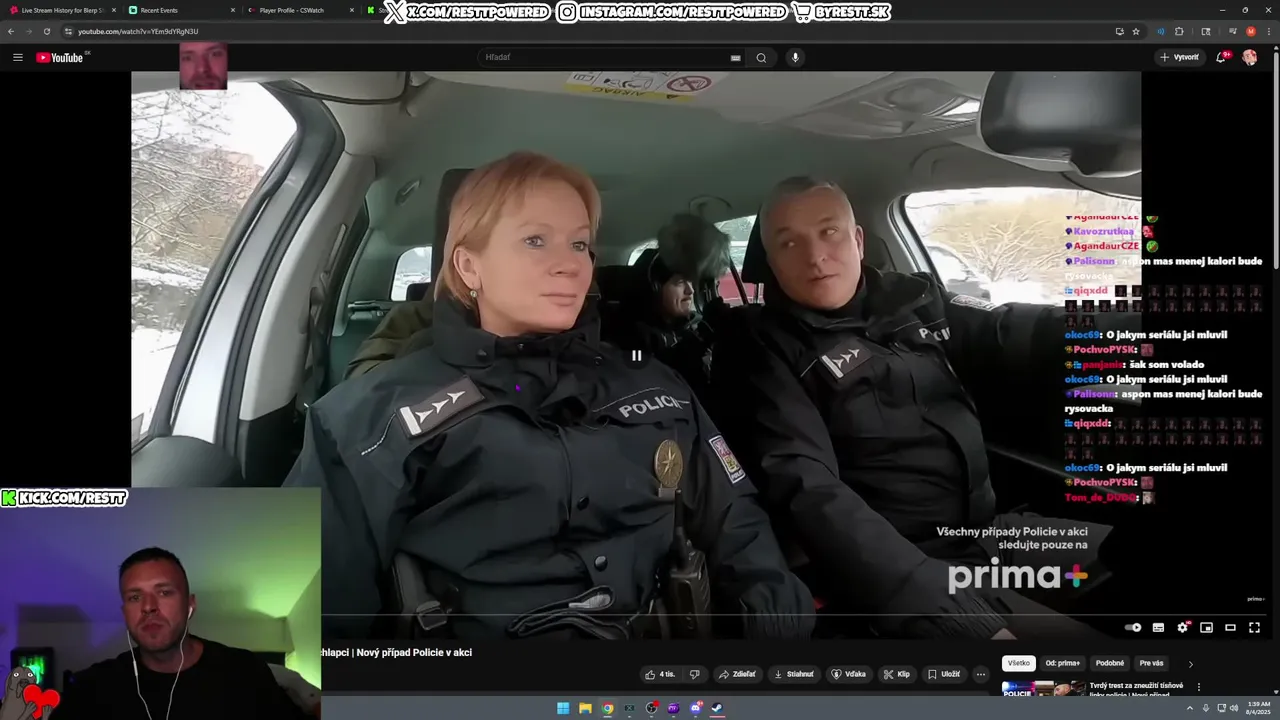The height and width of the screenshot is (720, 1280).
Task: Switch to miniplayer mode
Action: click(1206, 627)
